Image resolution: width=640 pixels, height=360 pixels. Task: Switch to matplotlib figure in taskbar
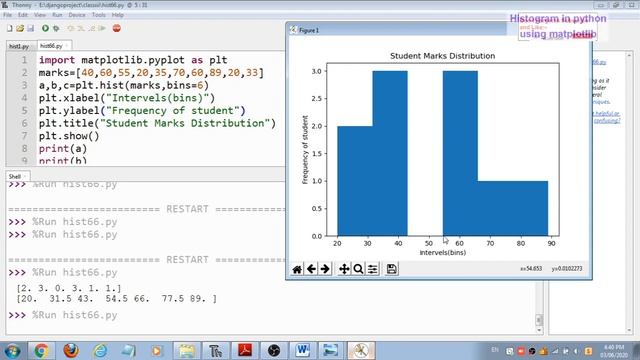tap(361, 351)
